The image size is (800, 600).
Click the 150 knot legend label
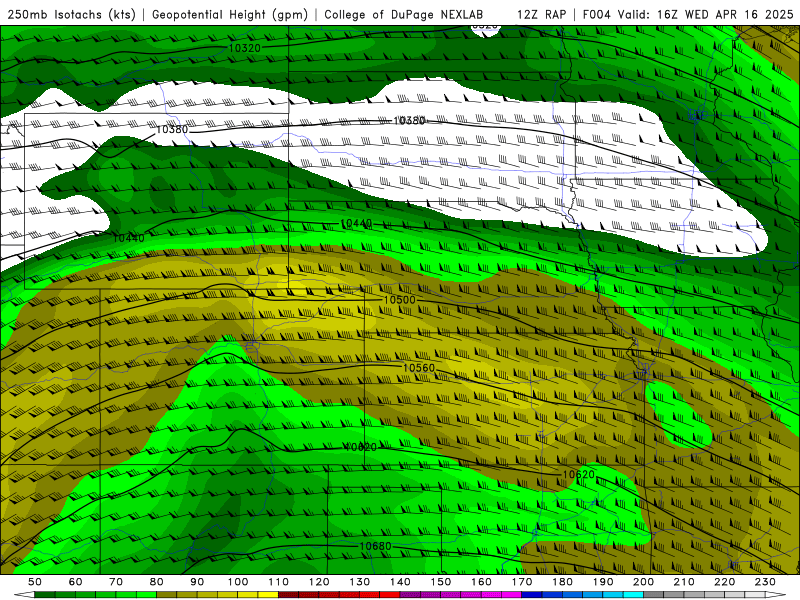441,582
